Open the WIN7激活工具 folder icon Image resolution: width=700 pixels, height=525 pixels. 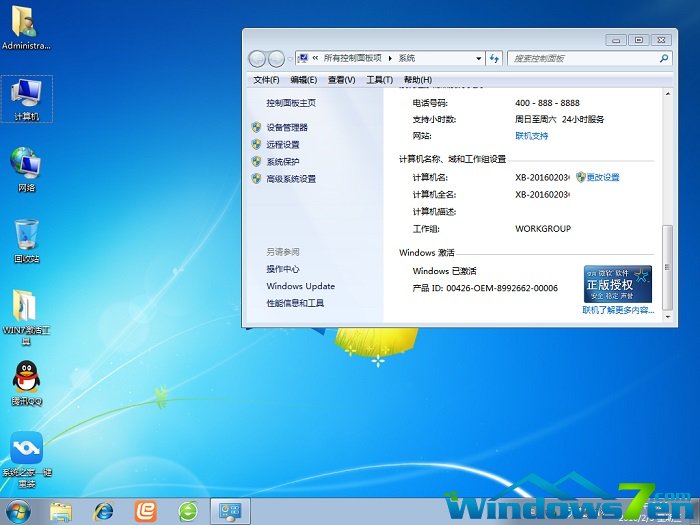click(26, 317)
